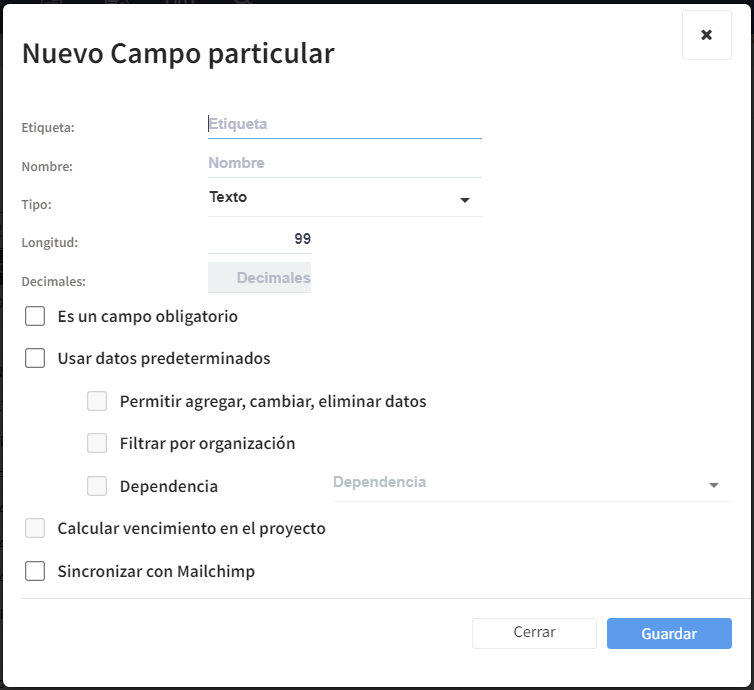754x690 pixels.
Task: Click the Tipo dropdown arrow
Action: point(465,200)
